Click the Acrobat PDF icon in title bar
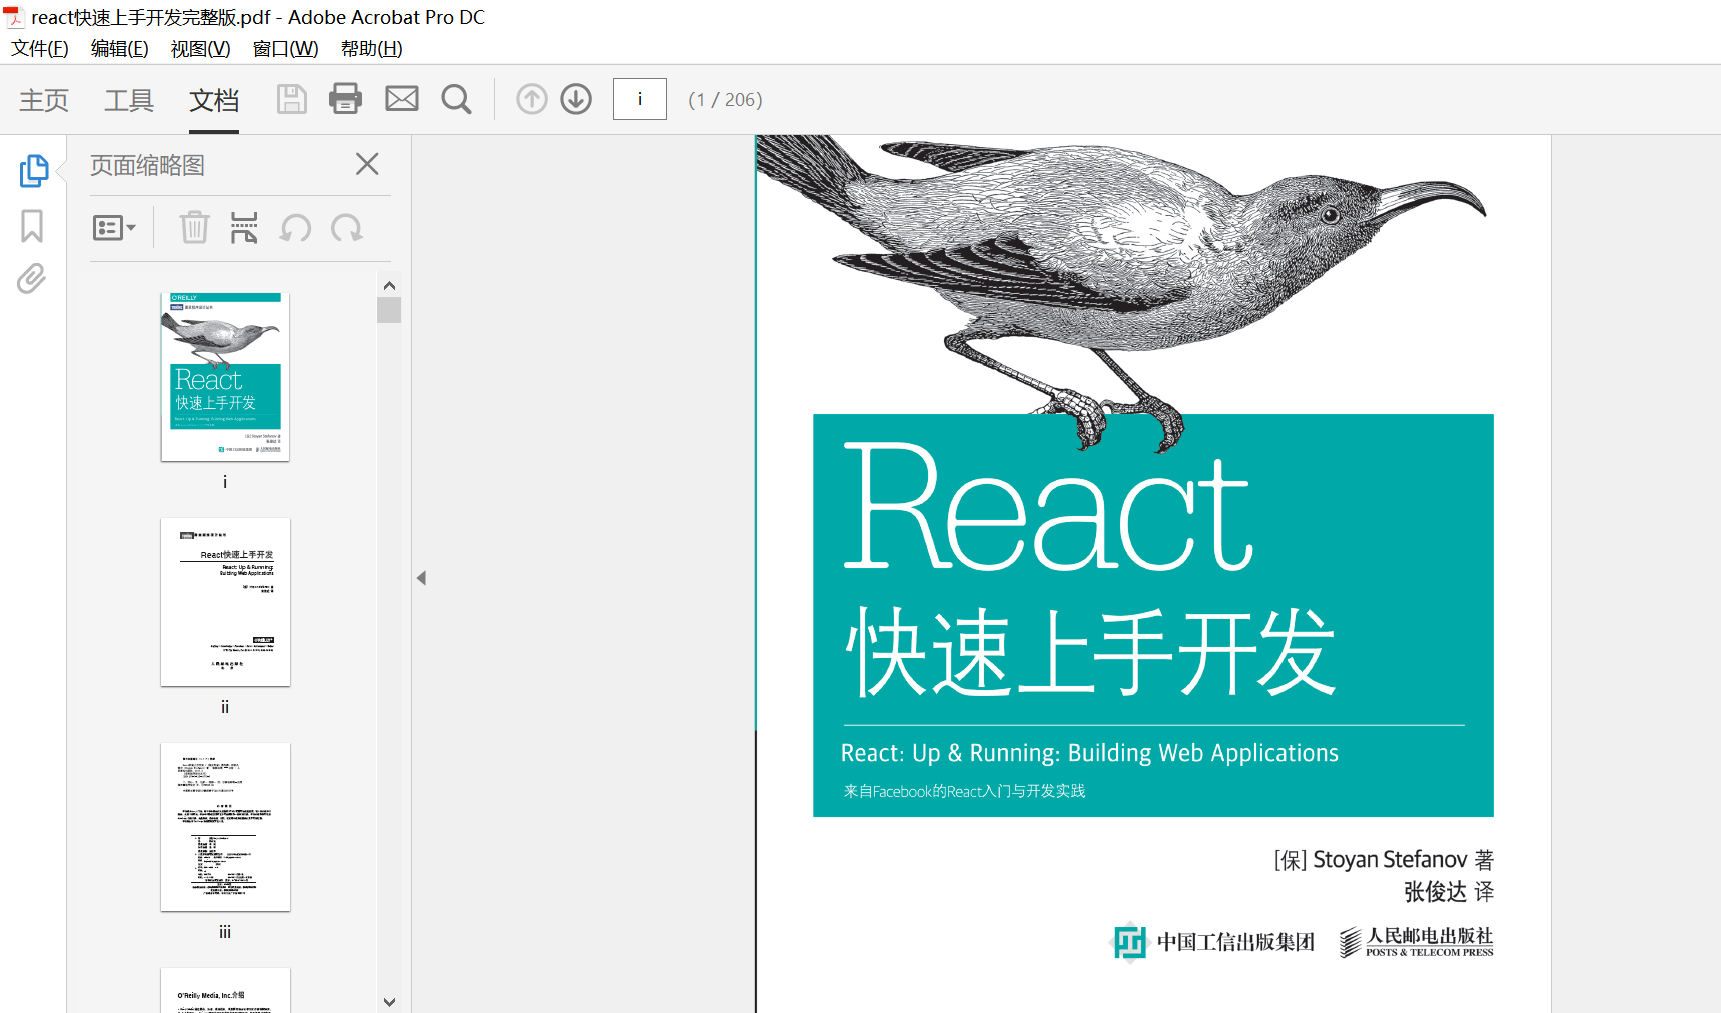This screenshot has height=1013, width=1721. (x=13, y=17)
